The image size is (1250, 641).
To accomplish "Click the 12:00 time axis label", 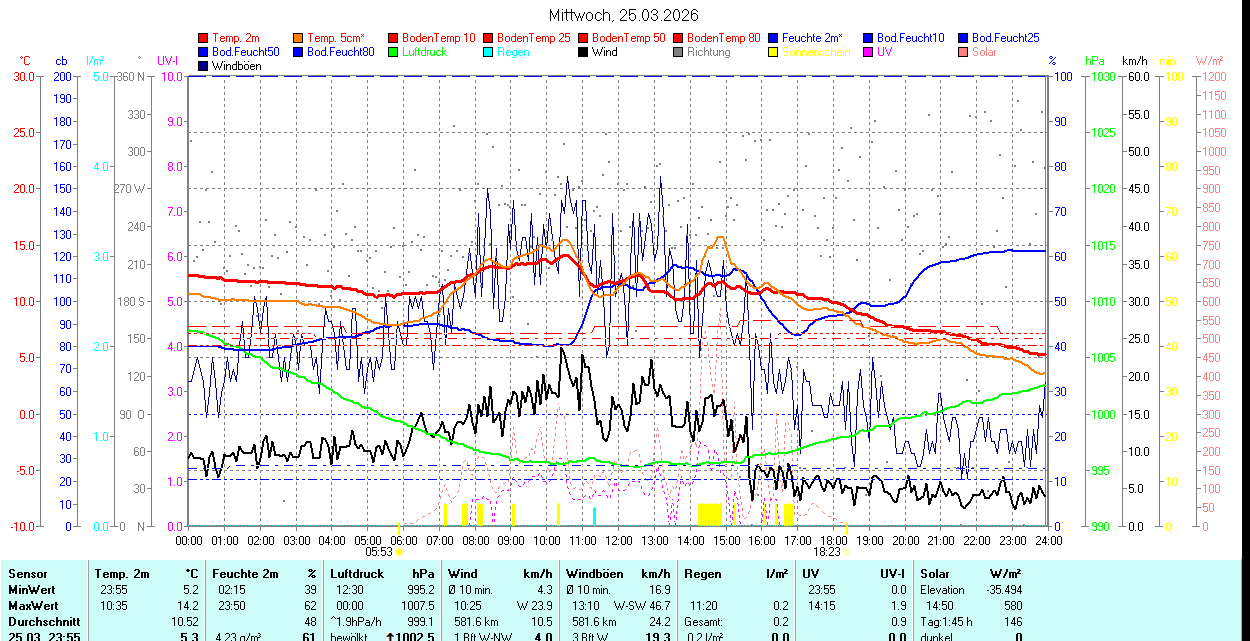I will 618,540.
